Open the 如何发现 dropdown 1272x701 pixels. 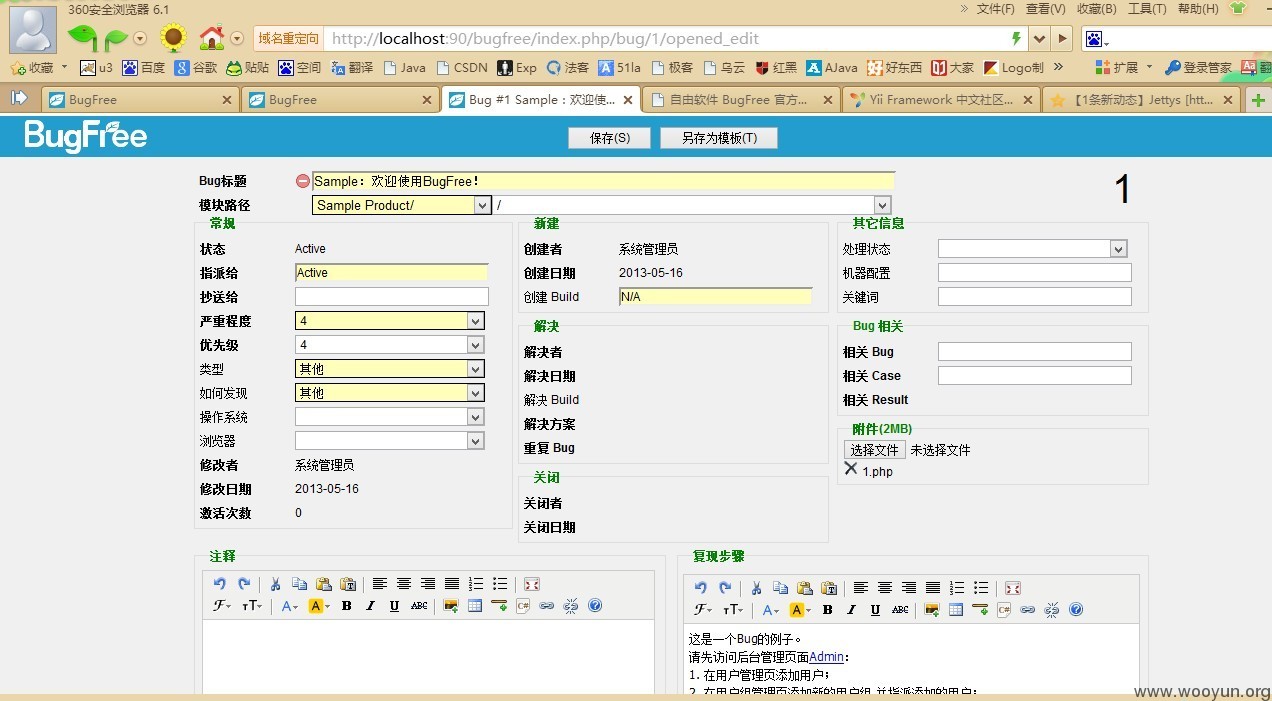(x=476, y=393)
